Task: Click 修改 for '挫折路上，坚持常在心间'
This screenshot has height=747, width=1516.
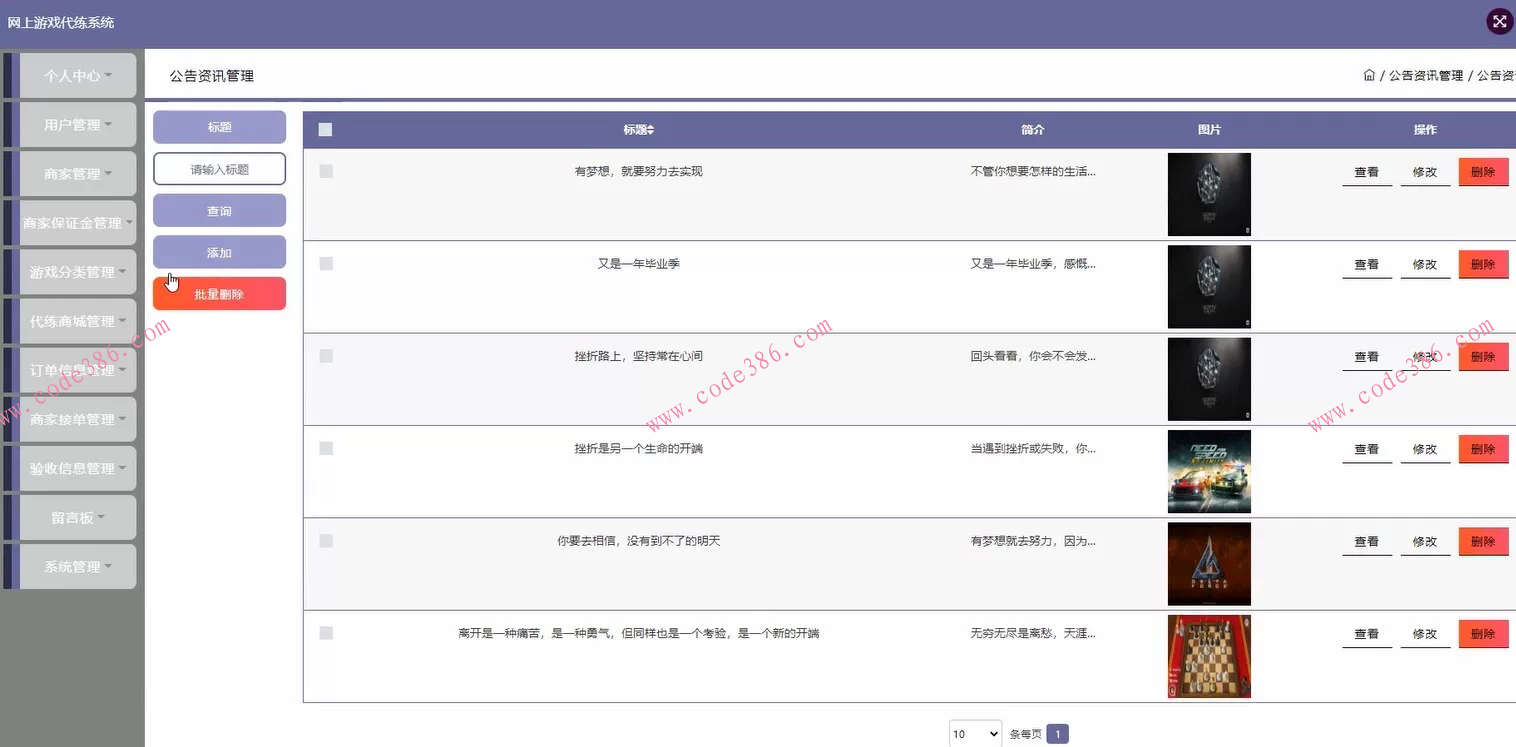Action: (x=1425, y=357)
